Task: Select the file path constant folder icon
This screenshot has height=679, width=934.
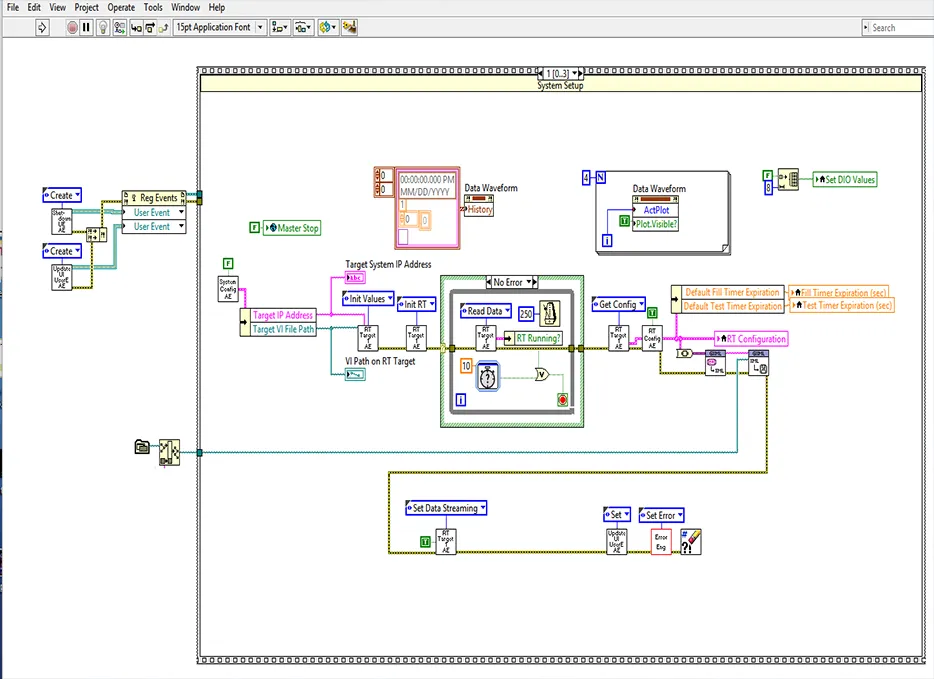Action: point(142,447)
